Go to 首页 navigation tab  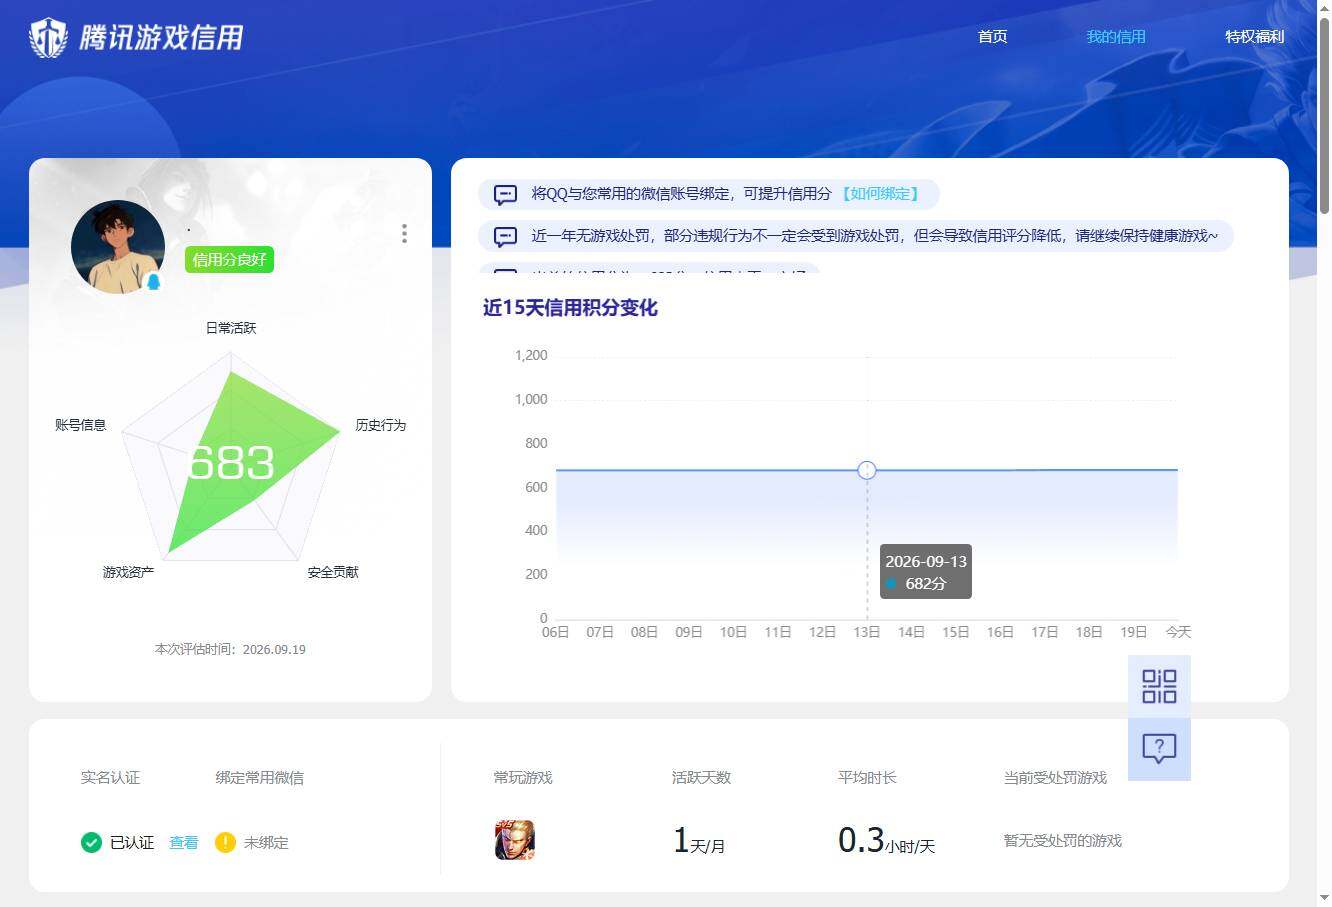tap(992, 37)
